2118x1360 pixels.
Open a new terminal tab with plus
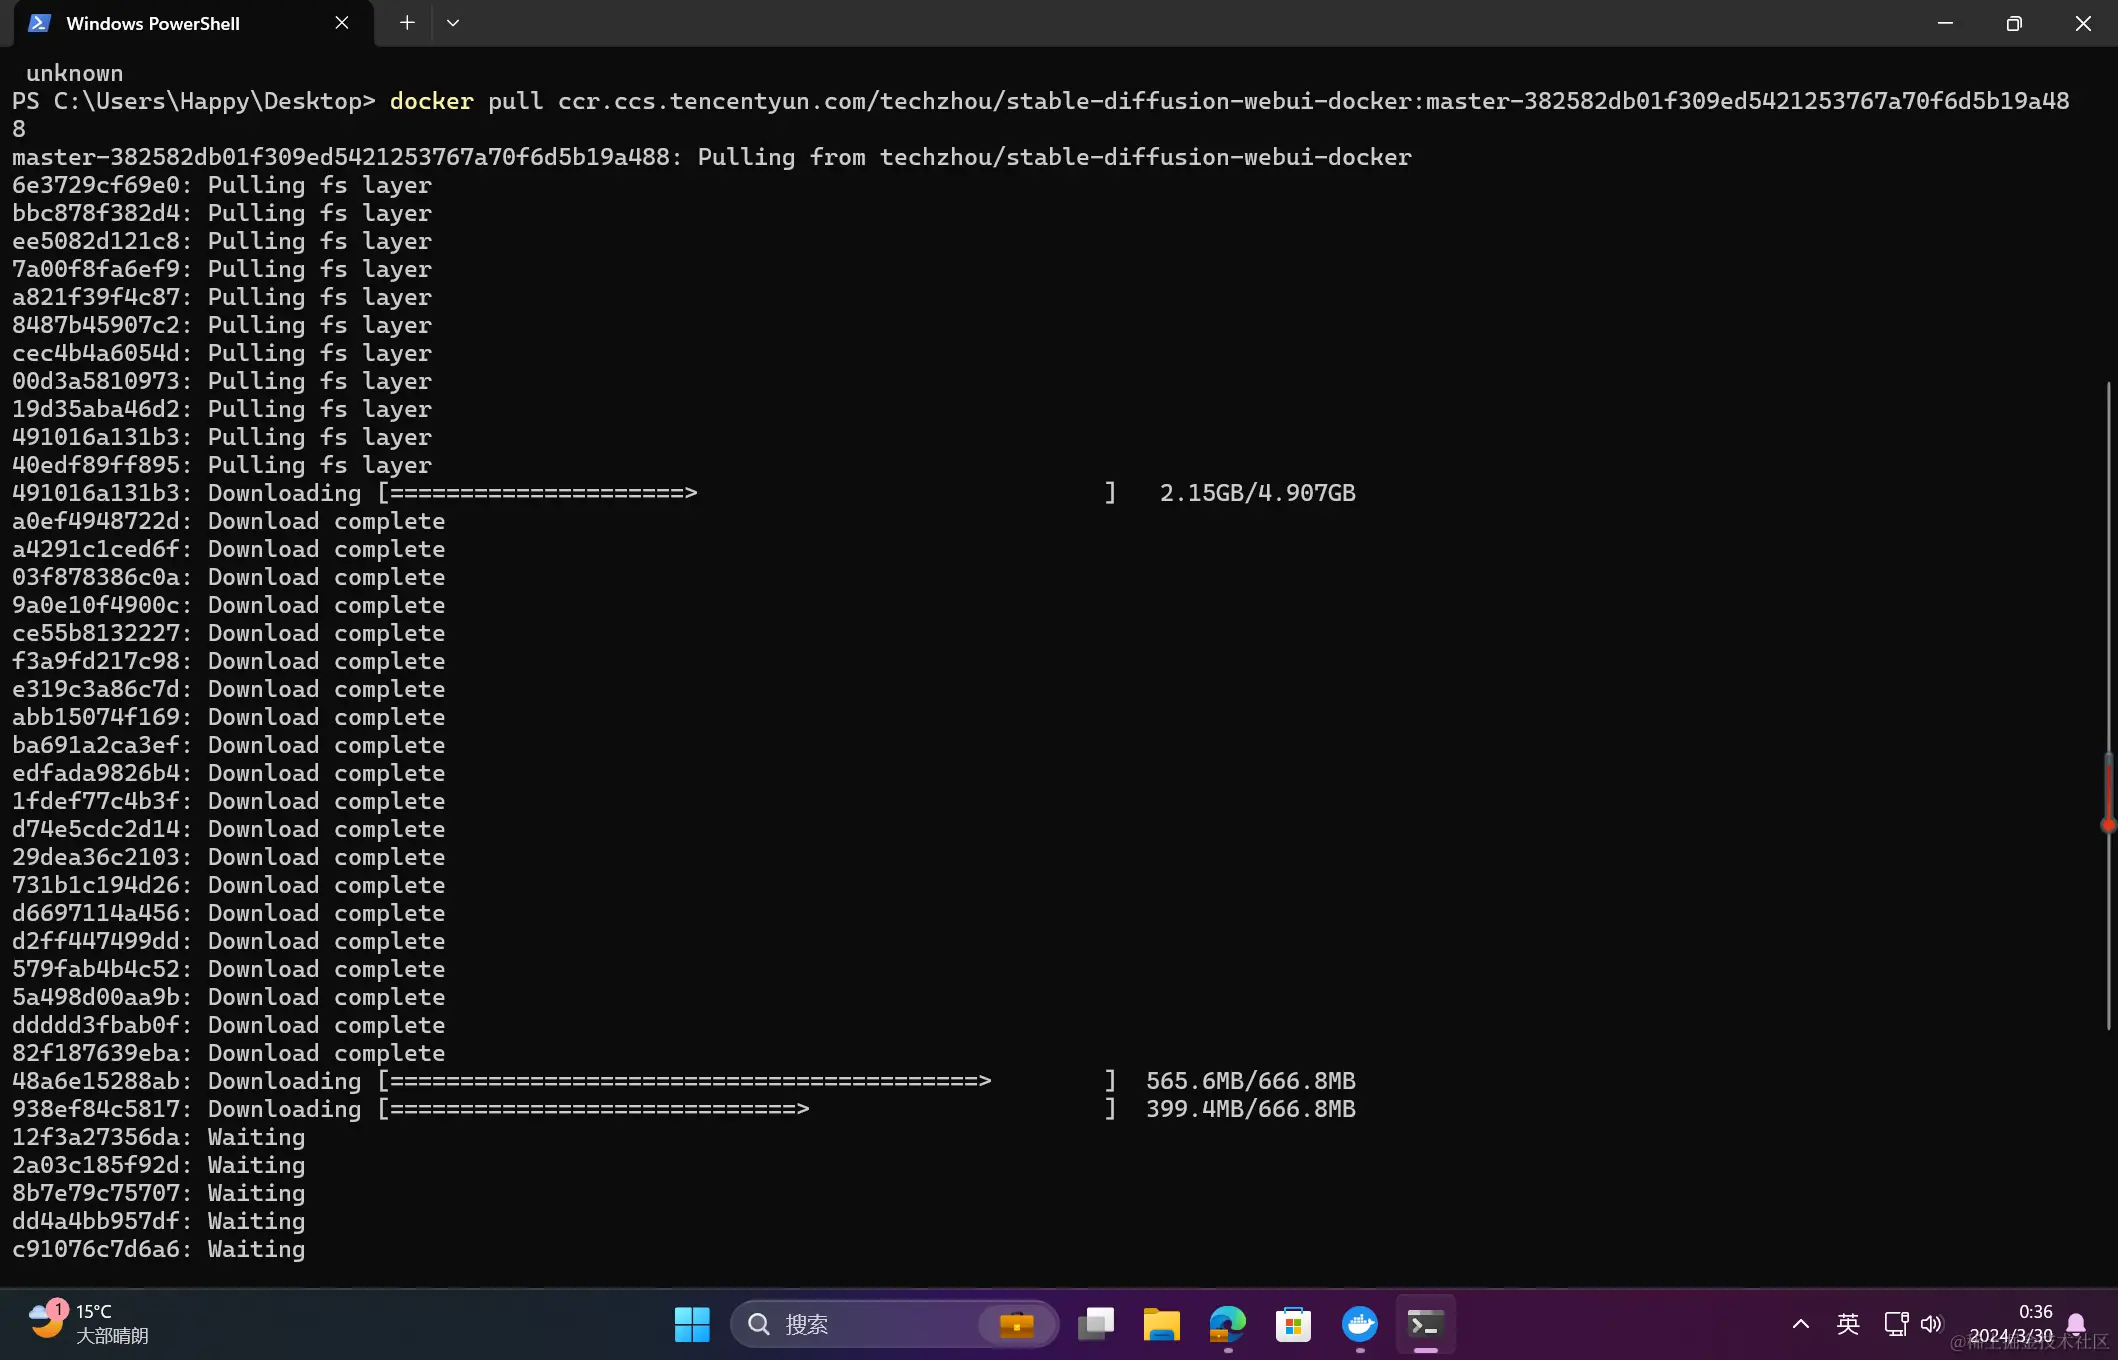406,23
